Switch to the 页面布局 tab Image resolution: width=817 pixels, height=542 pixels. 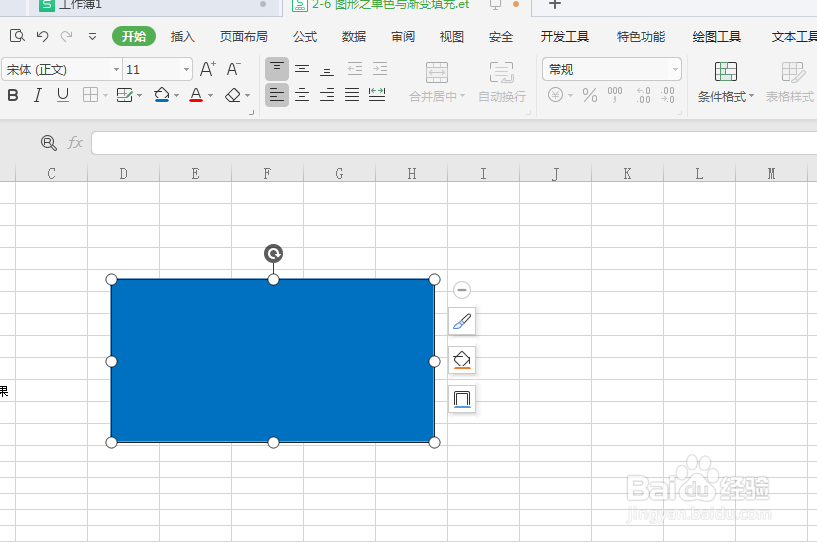[243, 36]
